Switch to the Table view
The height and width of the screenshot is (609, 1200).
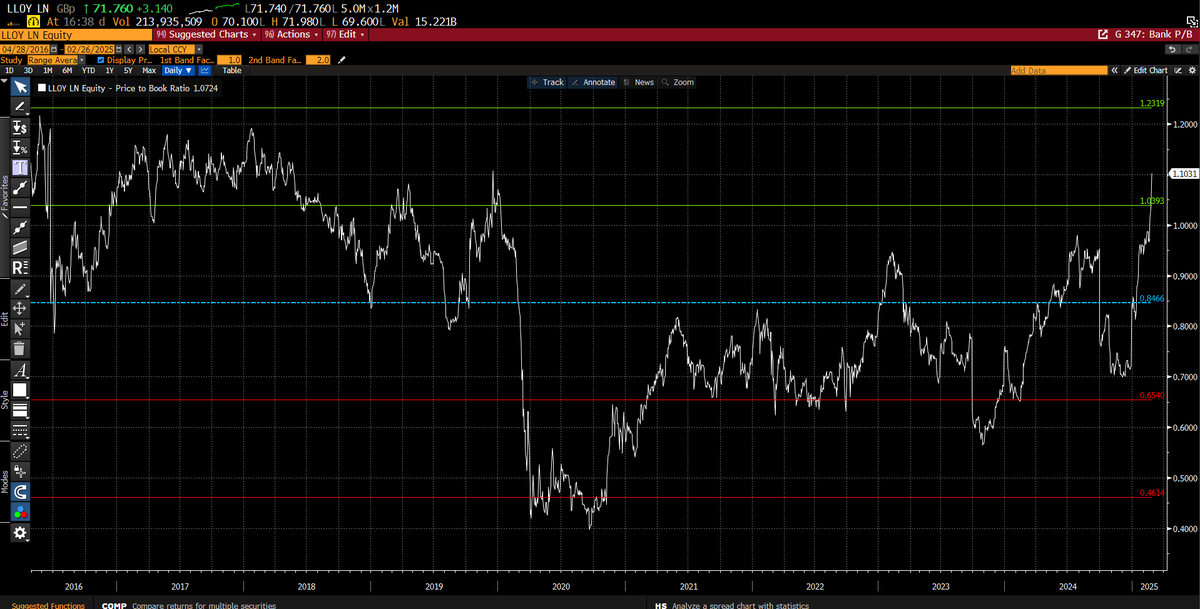pyautogui.click(x=232, y=70)
